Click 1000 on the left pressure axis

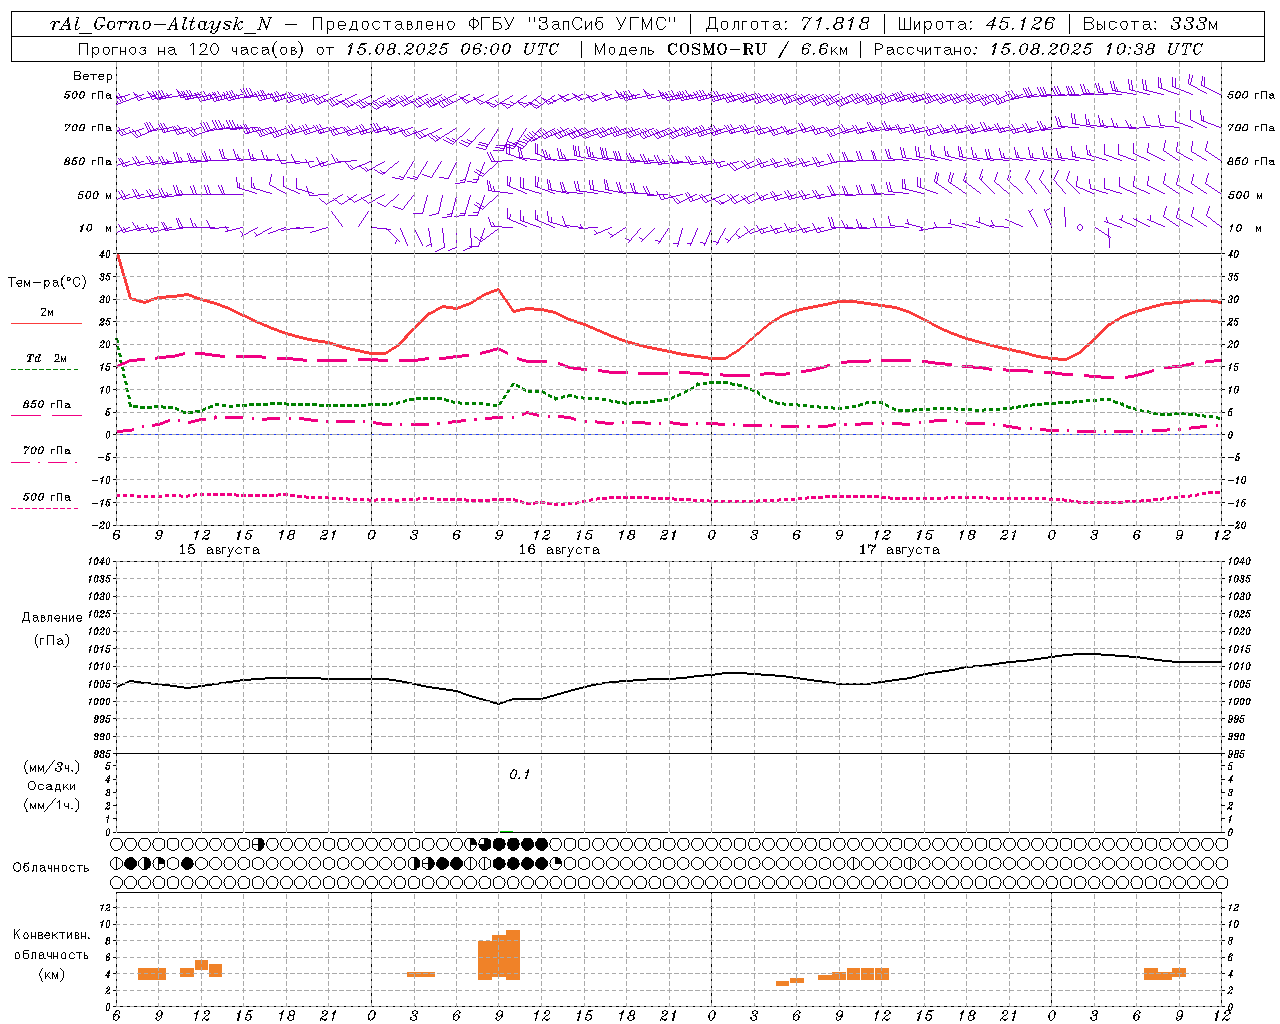pos(99,702)
